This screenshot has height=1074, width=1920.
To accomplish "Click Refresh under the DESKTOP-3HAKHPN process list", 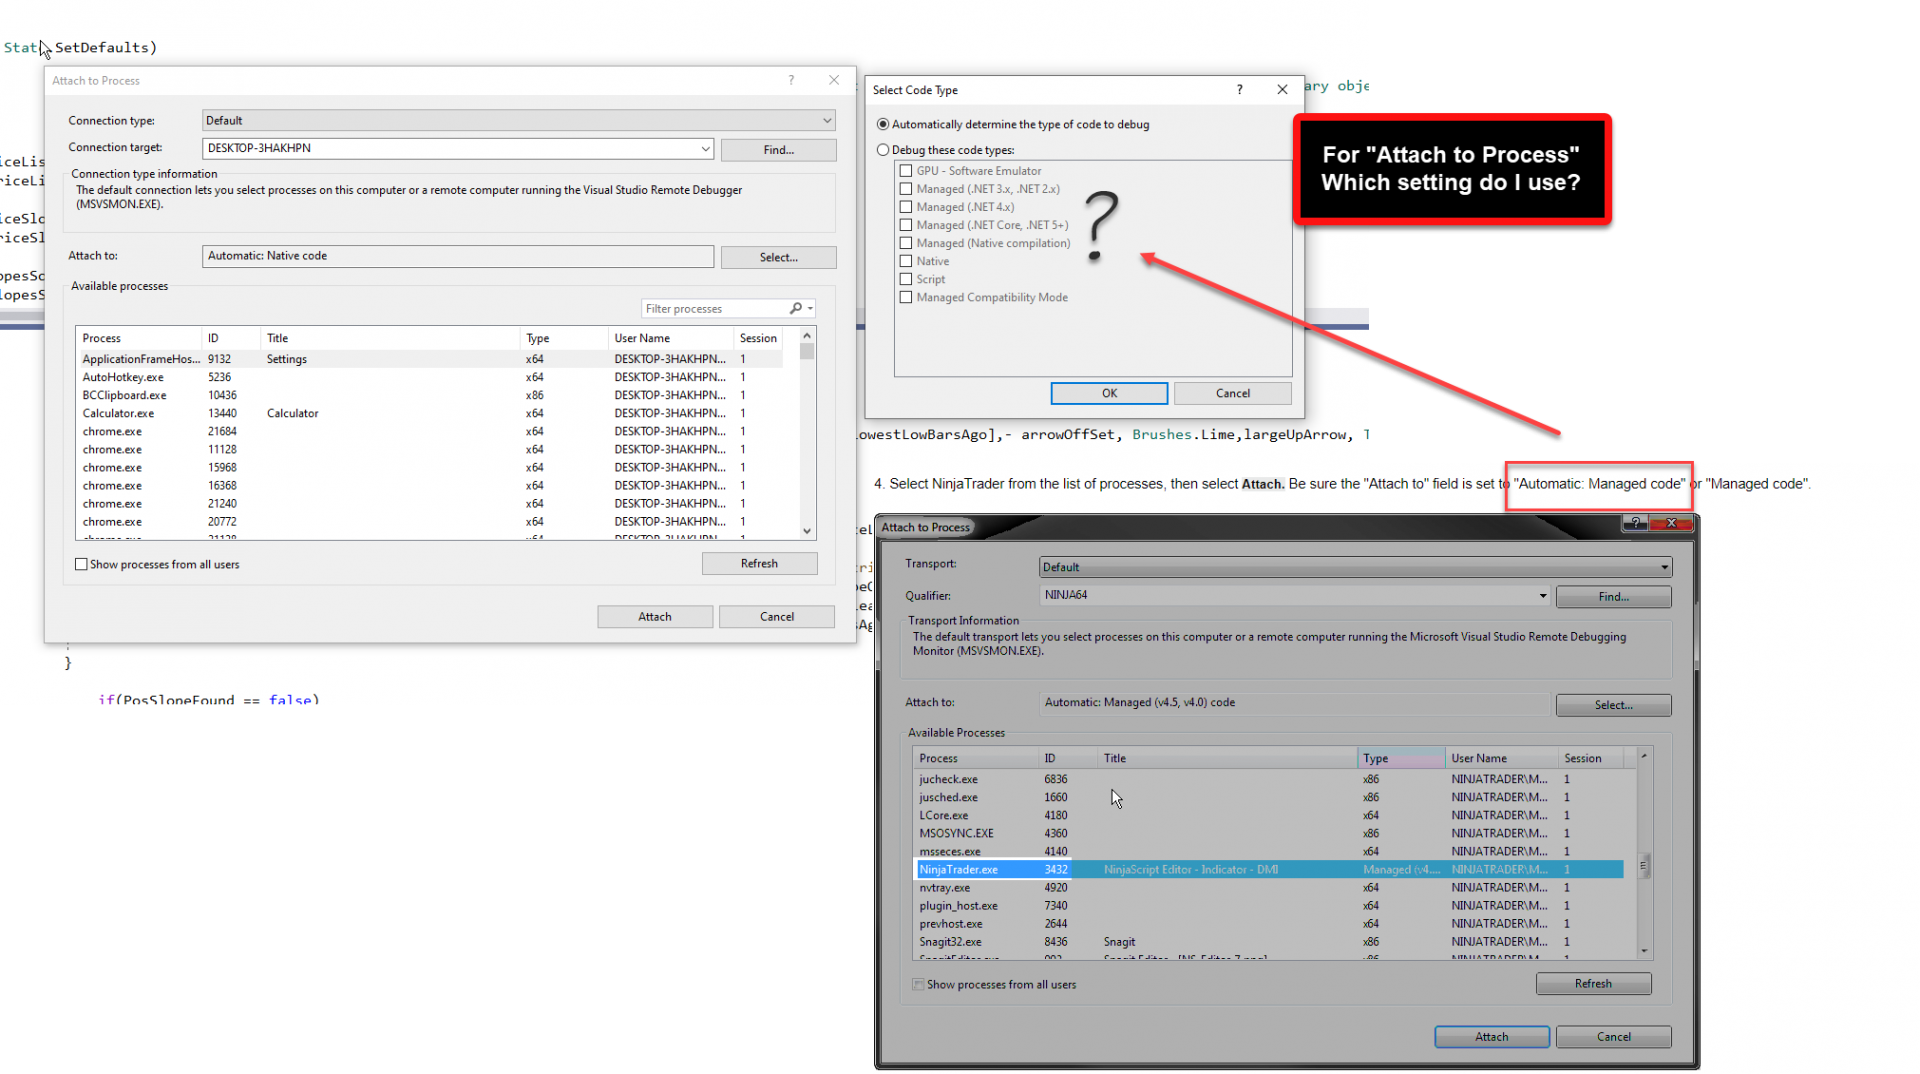I will point(759,564).
